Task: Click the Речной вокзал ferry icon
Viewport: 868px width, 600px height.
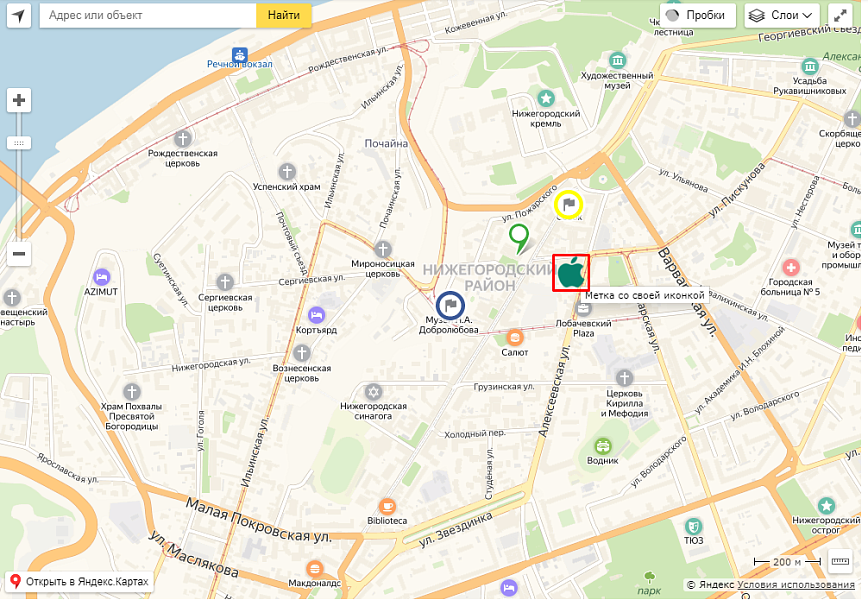Action: point(240,54)
